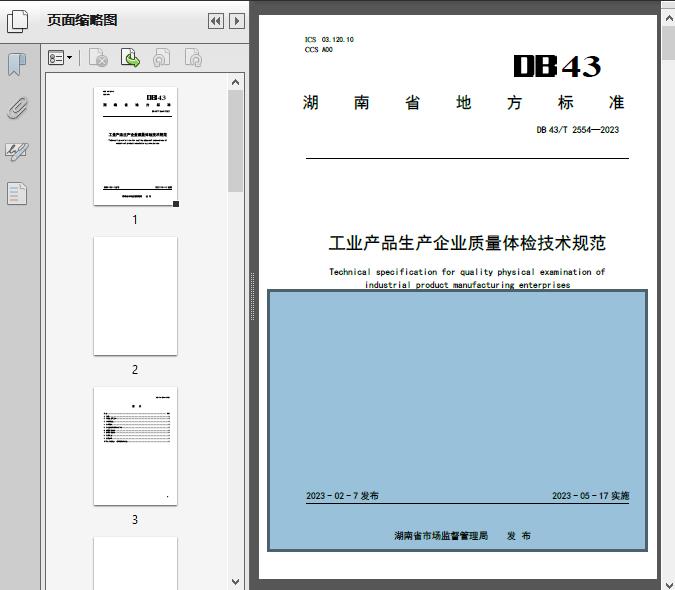Viewport: 675px width, 590px height.
Task: Open the attachments paperclip panel
Action: tap(18, 108)
